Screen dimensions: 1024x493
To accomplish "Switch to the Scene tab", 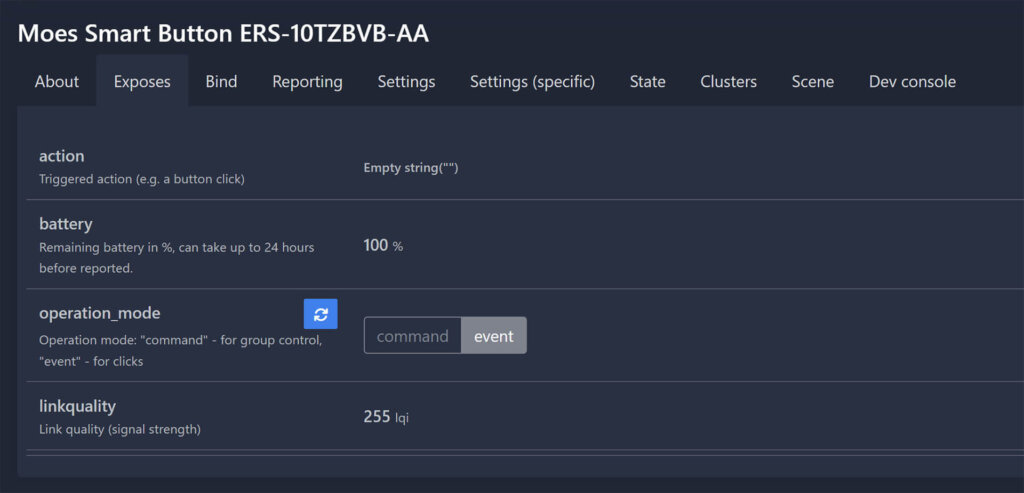I will click(x=813, y=82).
